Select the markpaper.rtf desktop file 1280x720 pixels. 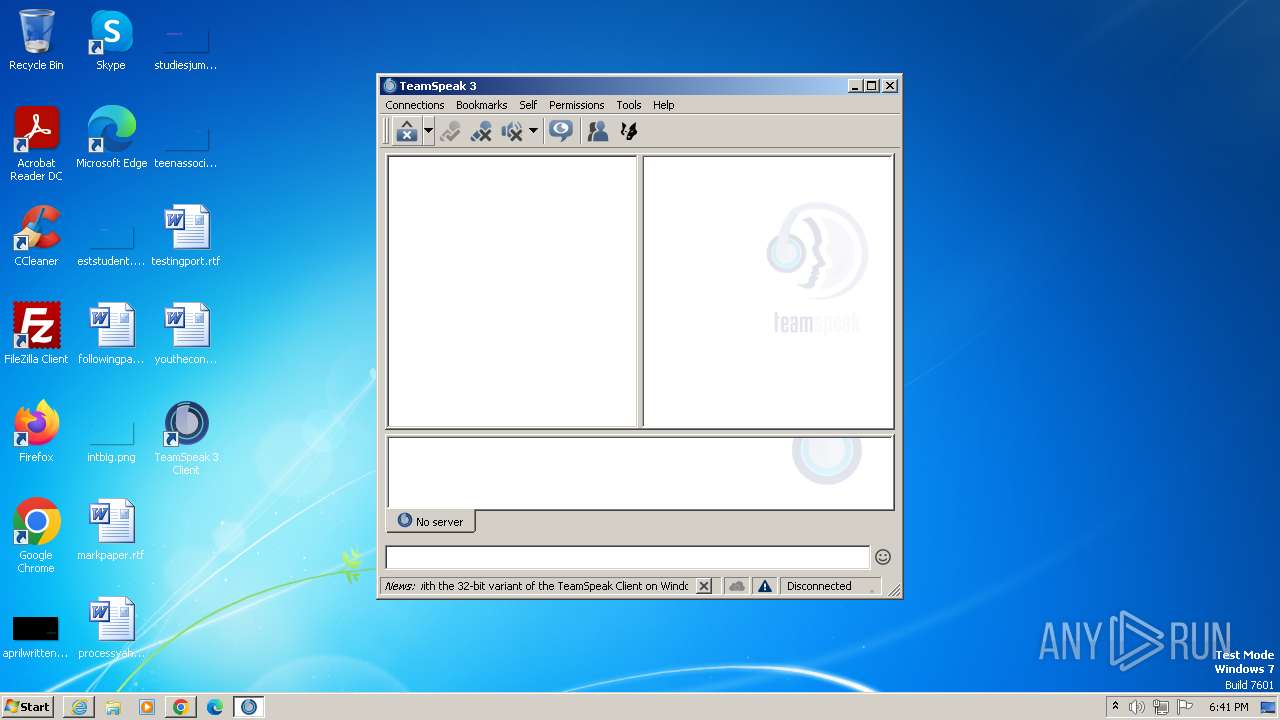pyautogui.click(x=111, y=530)
